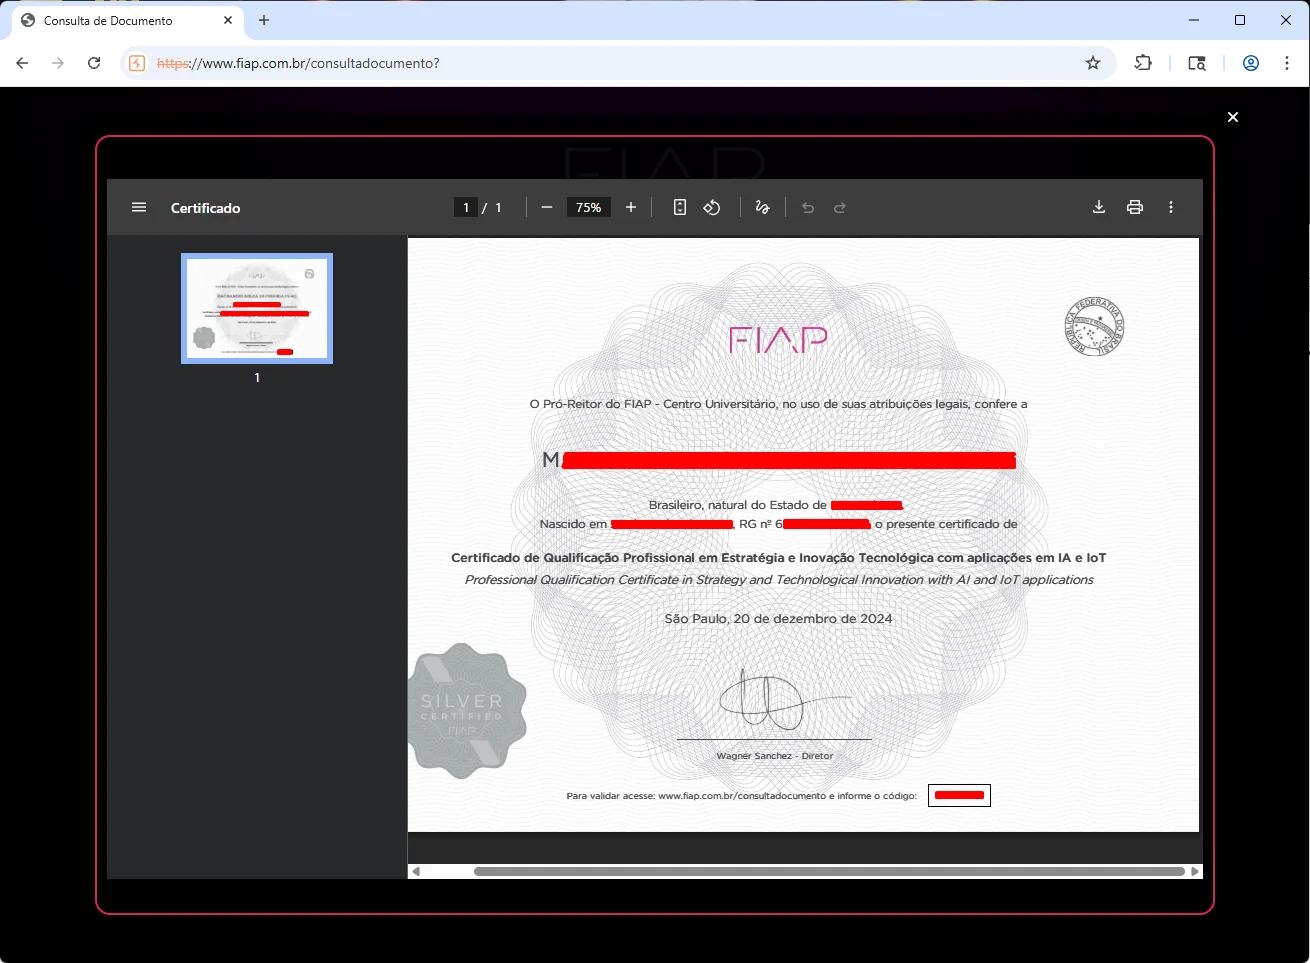Redo the last annotation
The width and height of the screenshot is (1310, 963).
tap(840, 208)
